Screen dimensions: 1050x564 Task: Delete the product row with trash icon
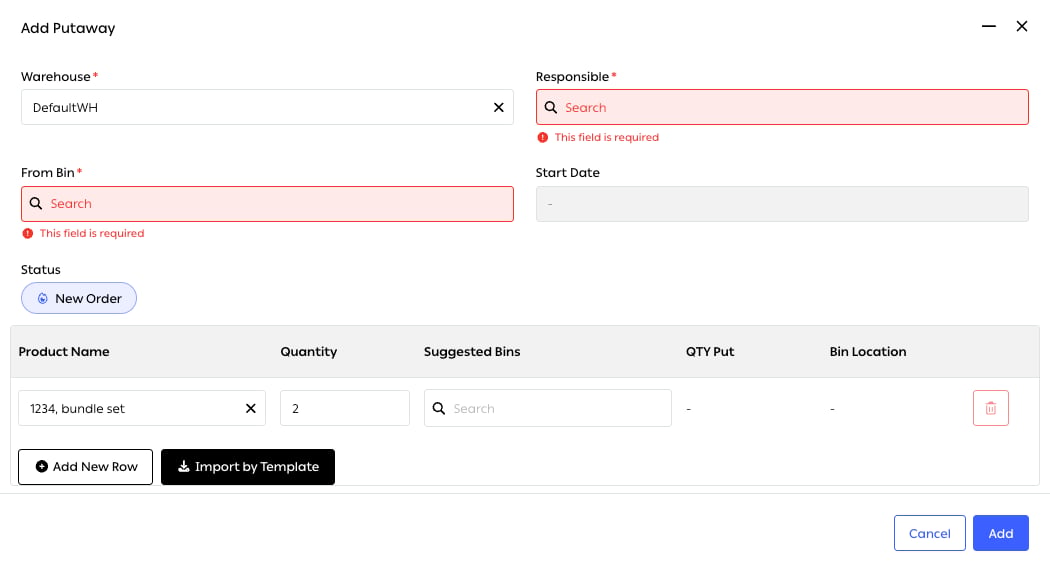[x=990, y=408]
